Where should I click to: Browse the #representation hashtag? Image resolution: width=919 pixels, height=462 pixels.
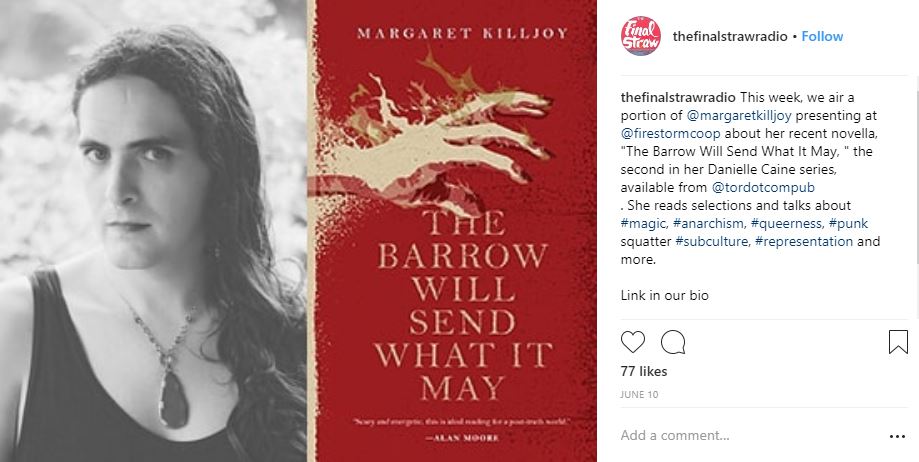point(804,242)
